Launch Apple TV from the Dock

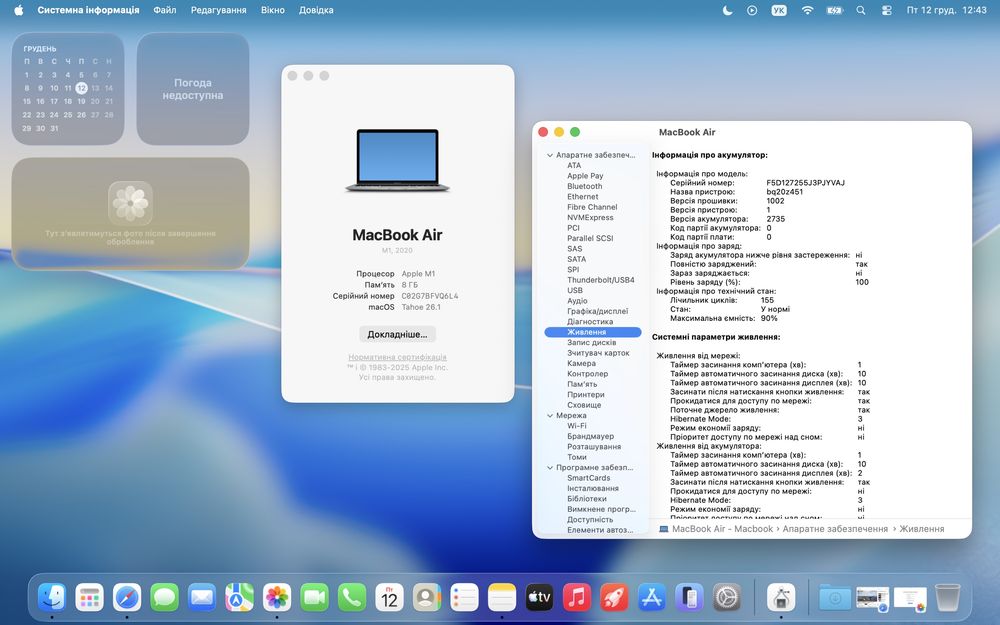click(540, 598)
